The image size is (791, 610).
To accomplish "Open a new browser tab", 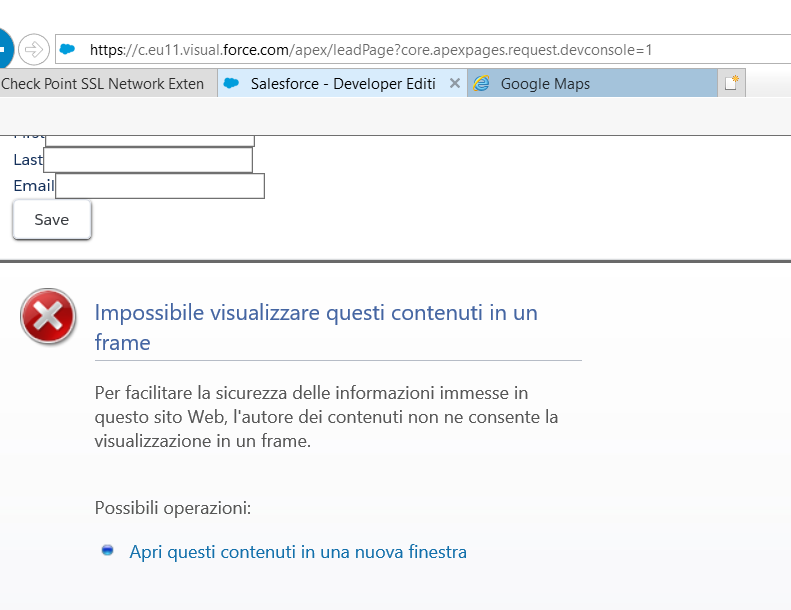I will (x=731, y=84).
